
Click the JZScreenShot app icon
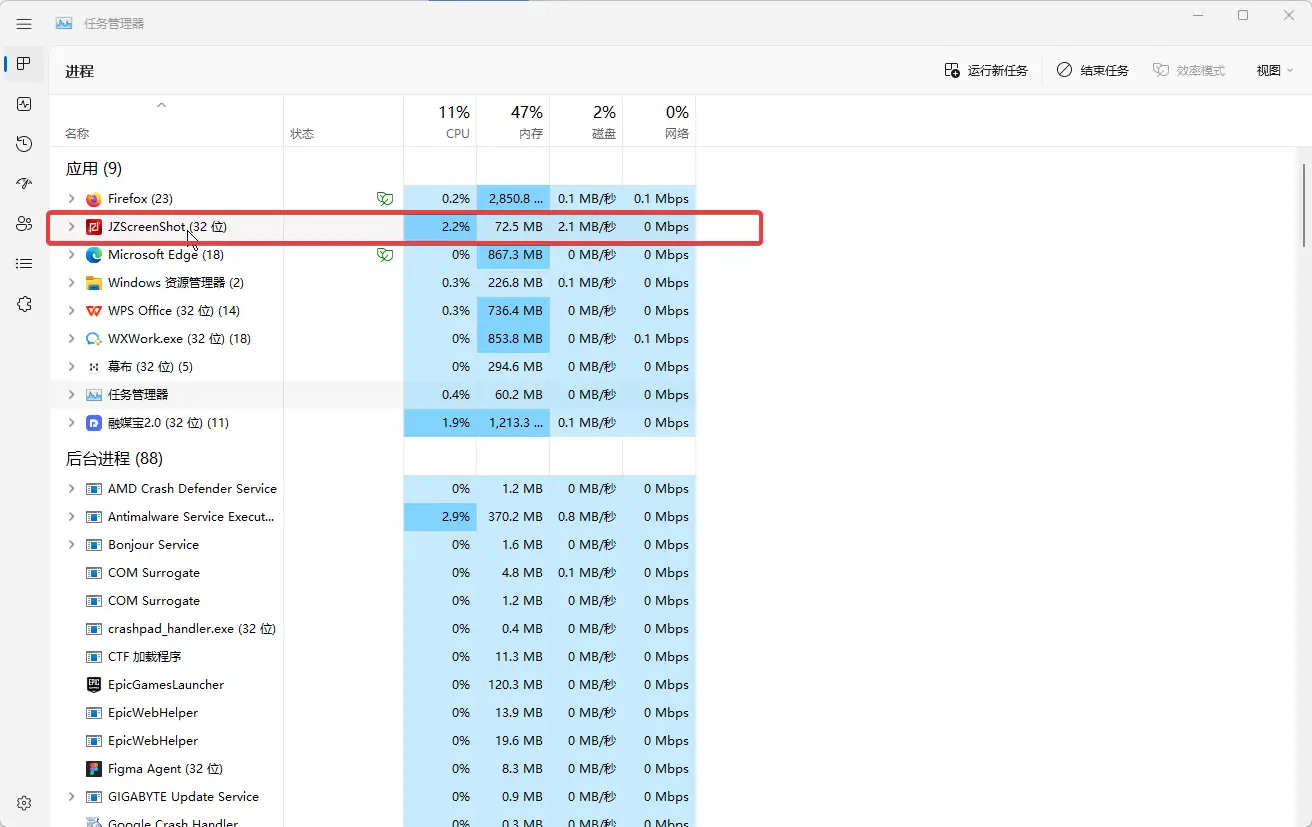coord(94,227)
